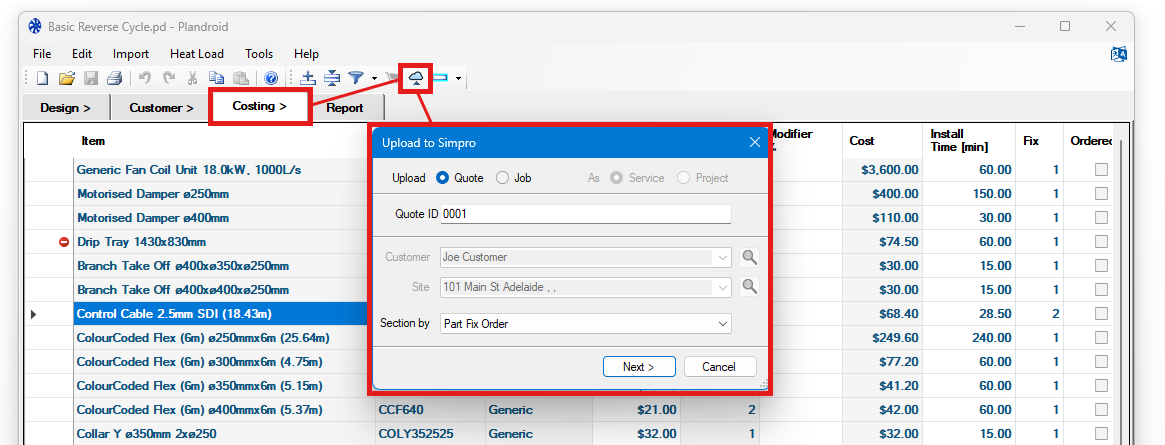Image resolution: width=1165 pixels, height=445 pixels.
Task: Click the Paste clipboard icon
Action: [240, 77]
